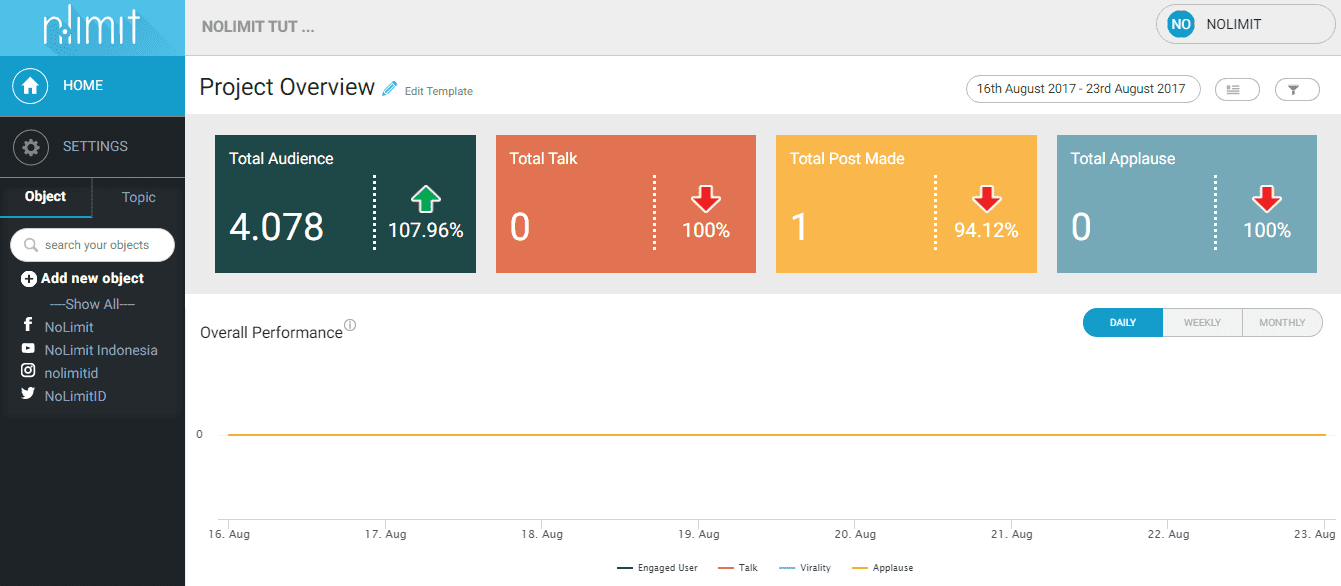Click the Twitter icon for NoLimitID

[29, 395]
